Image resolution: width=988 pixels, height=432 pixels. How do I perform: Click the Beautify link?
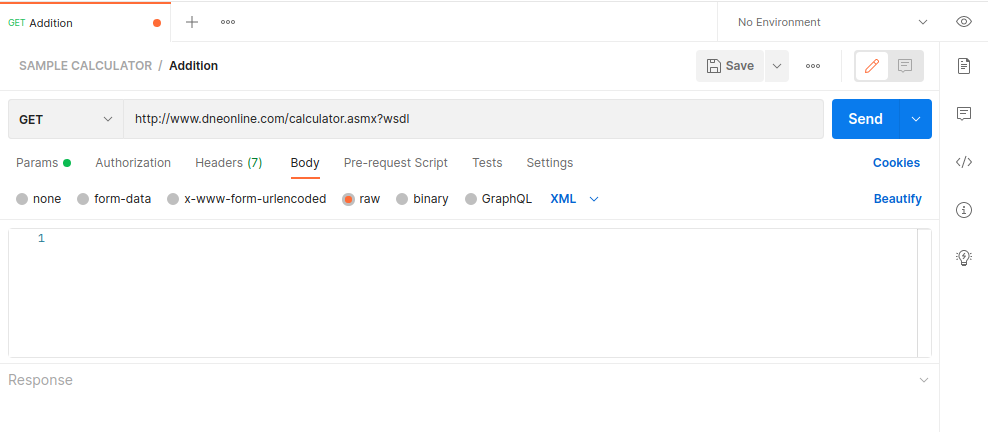(897, 199)
